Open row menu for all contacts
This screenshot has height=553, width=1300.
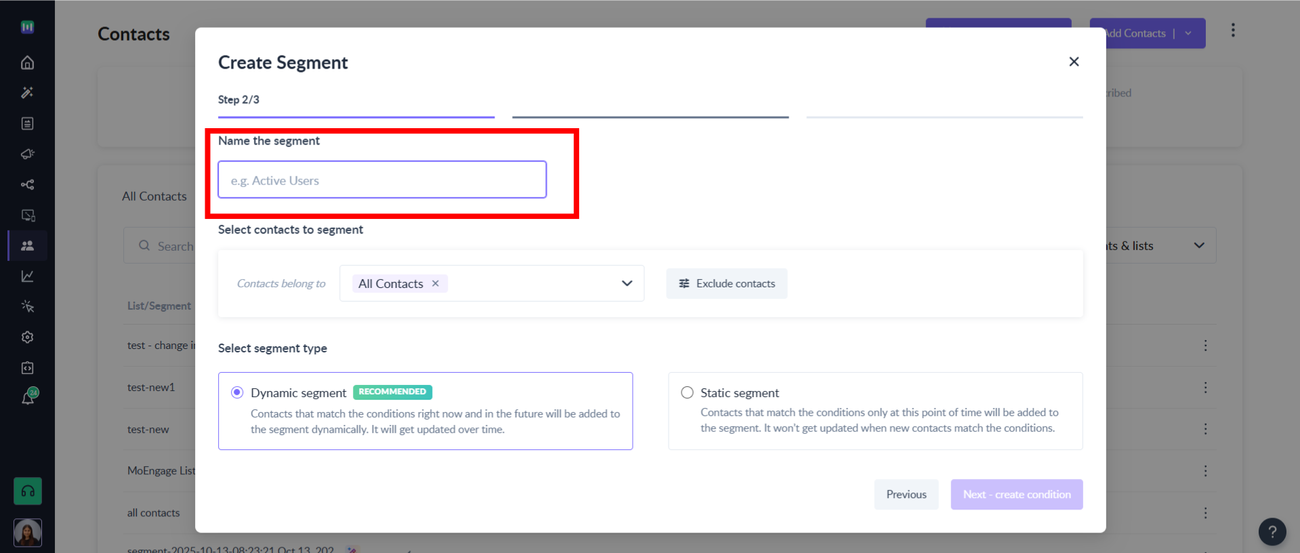point(1205,513)
